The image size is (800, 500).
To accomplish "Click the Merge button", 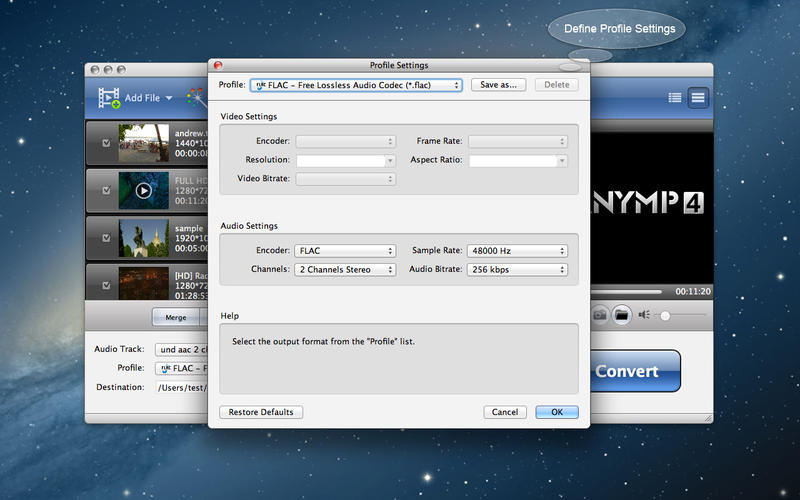I will [176, 317].
